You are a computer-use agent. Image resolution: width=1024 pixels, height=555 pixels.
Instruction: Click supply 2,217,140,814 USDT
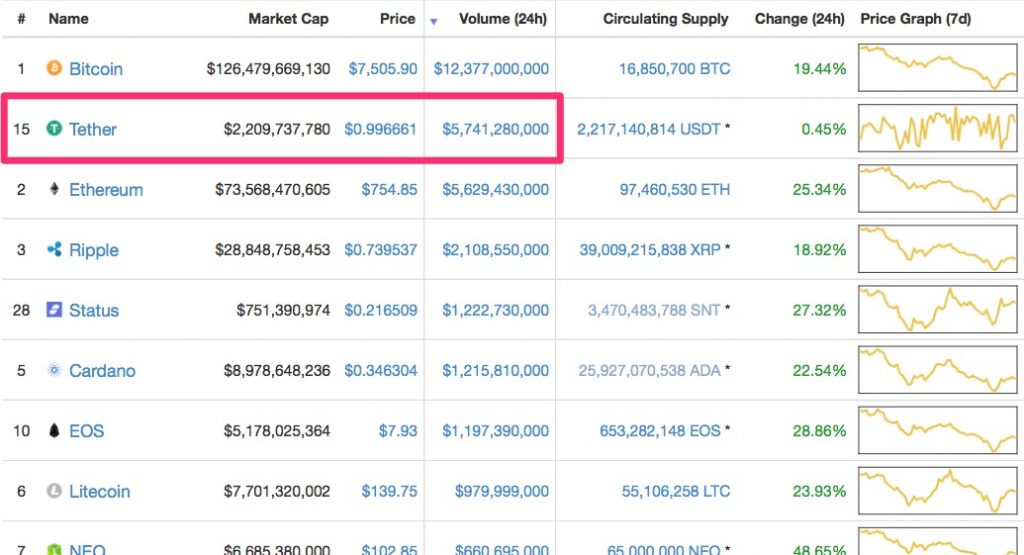pos(648,129)
